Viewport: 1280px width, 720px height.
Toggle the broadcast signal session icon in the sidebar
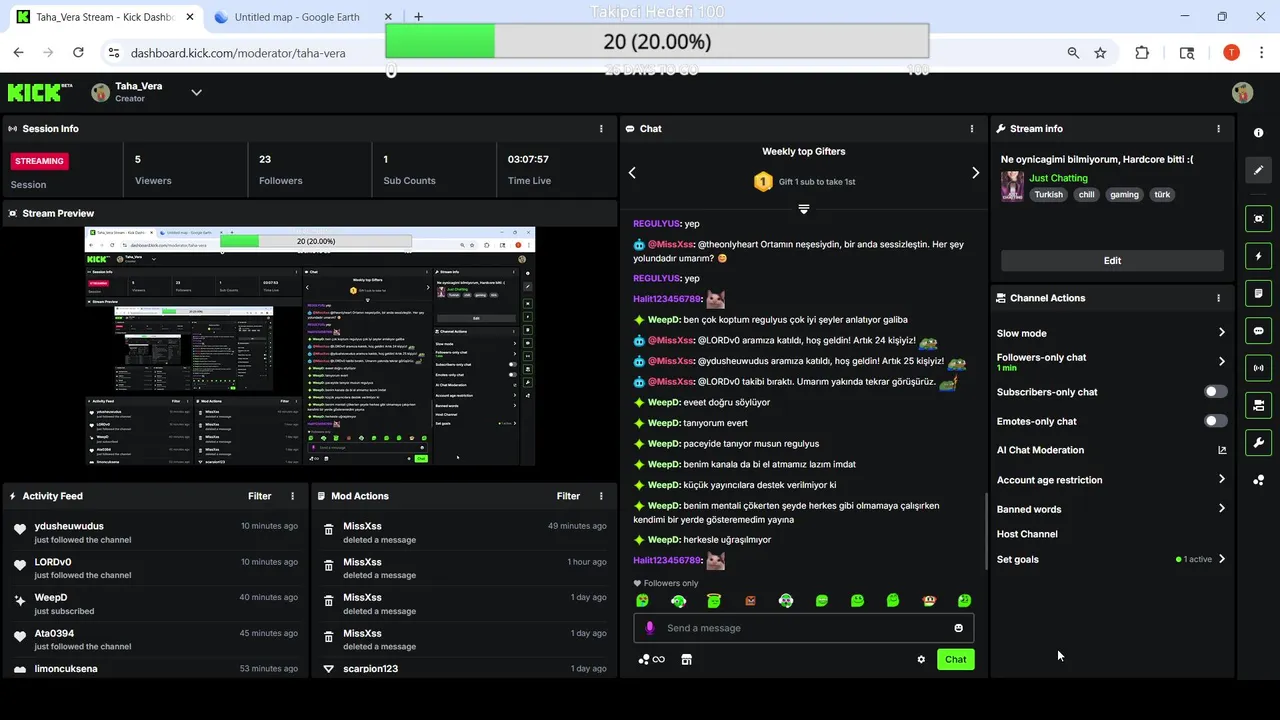tap(1258, 368)
